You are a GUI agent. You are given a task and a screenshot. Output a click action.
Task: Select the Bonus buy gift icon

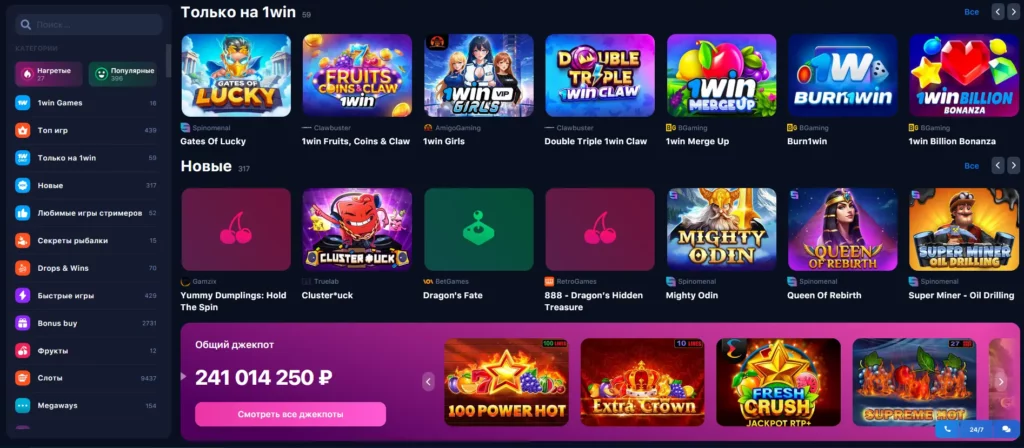pos(23,323)
